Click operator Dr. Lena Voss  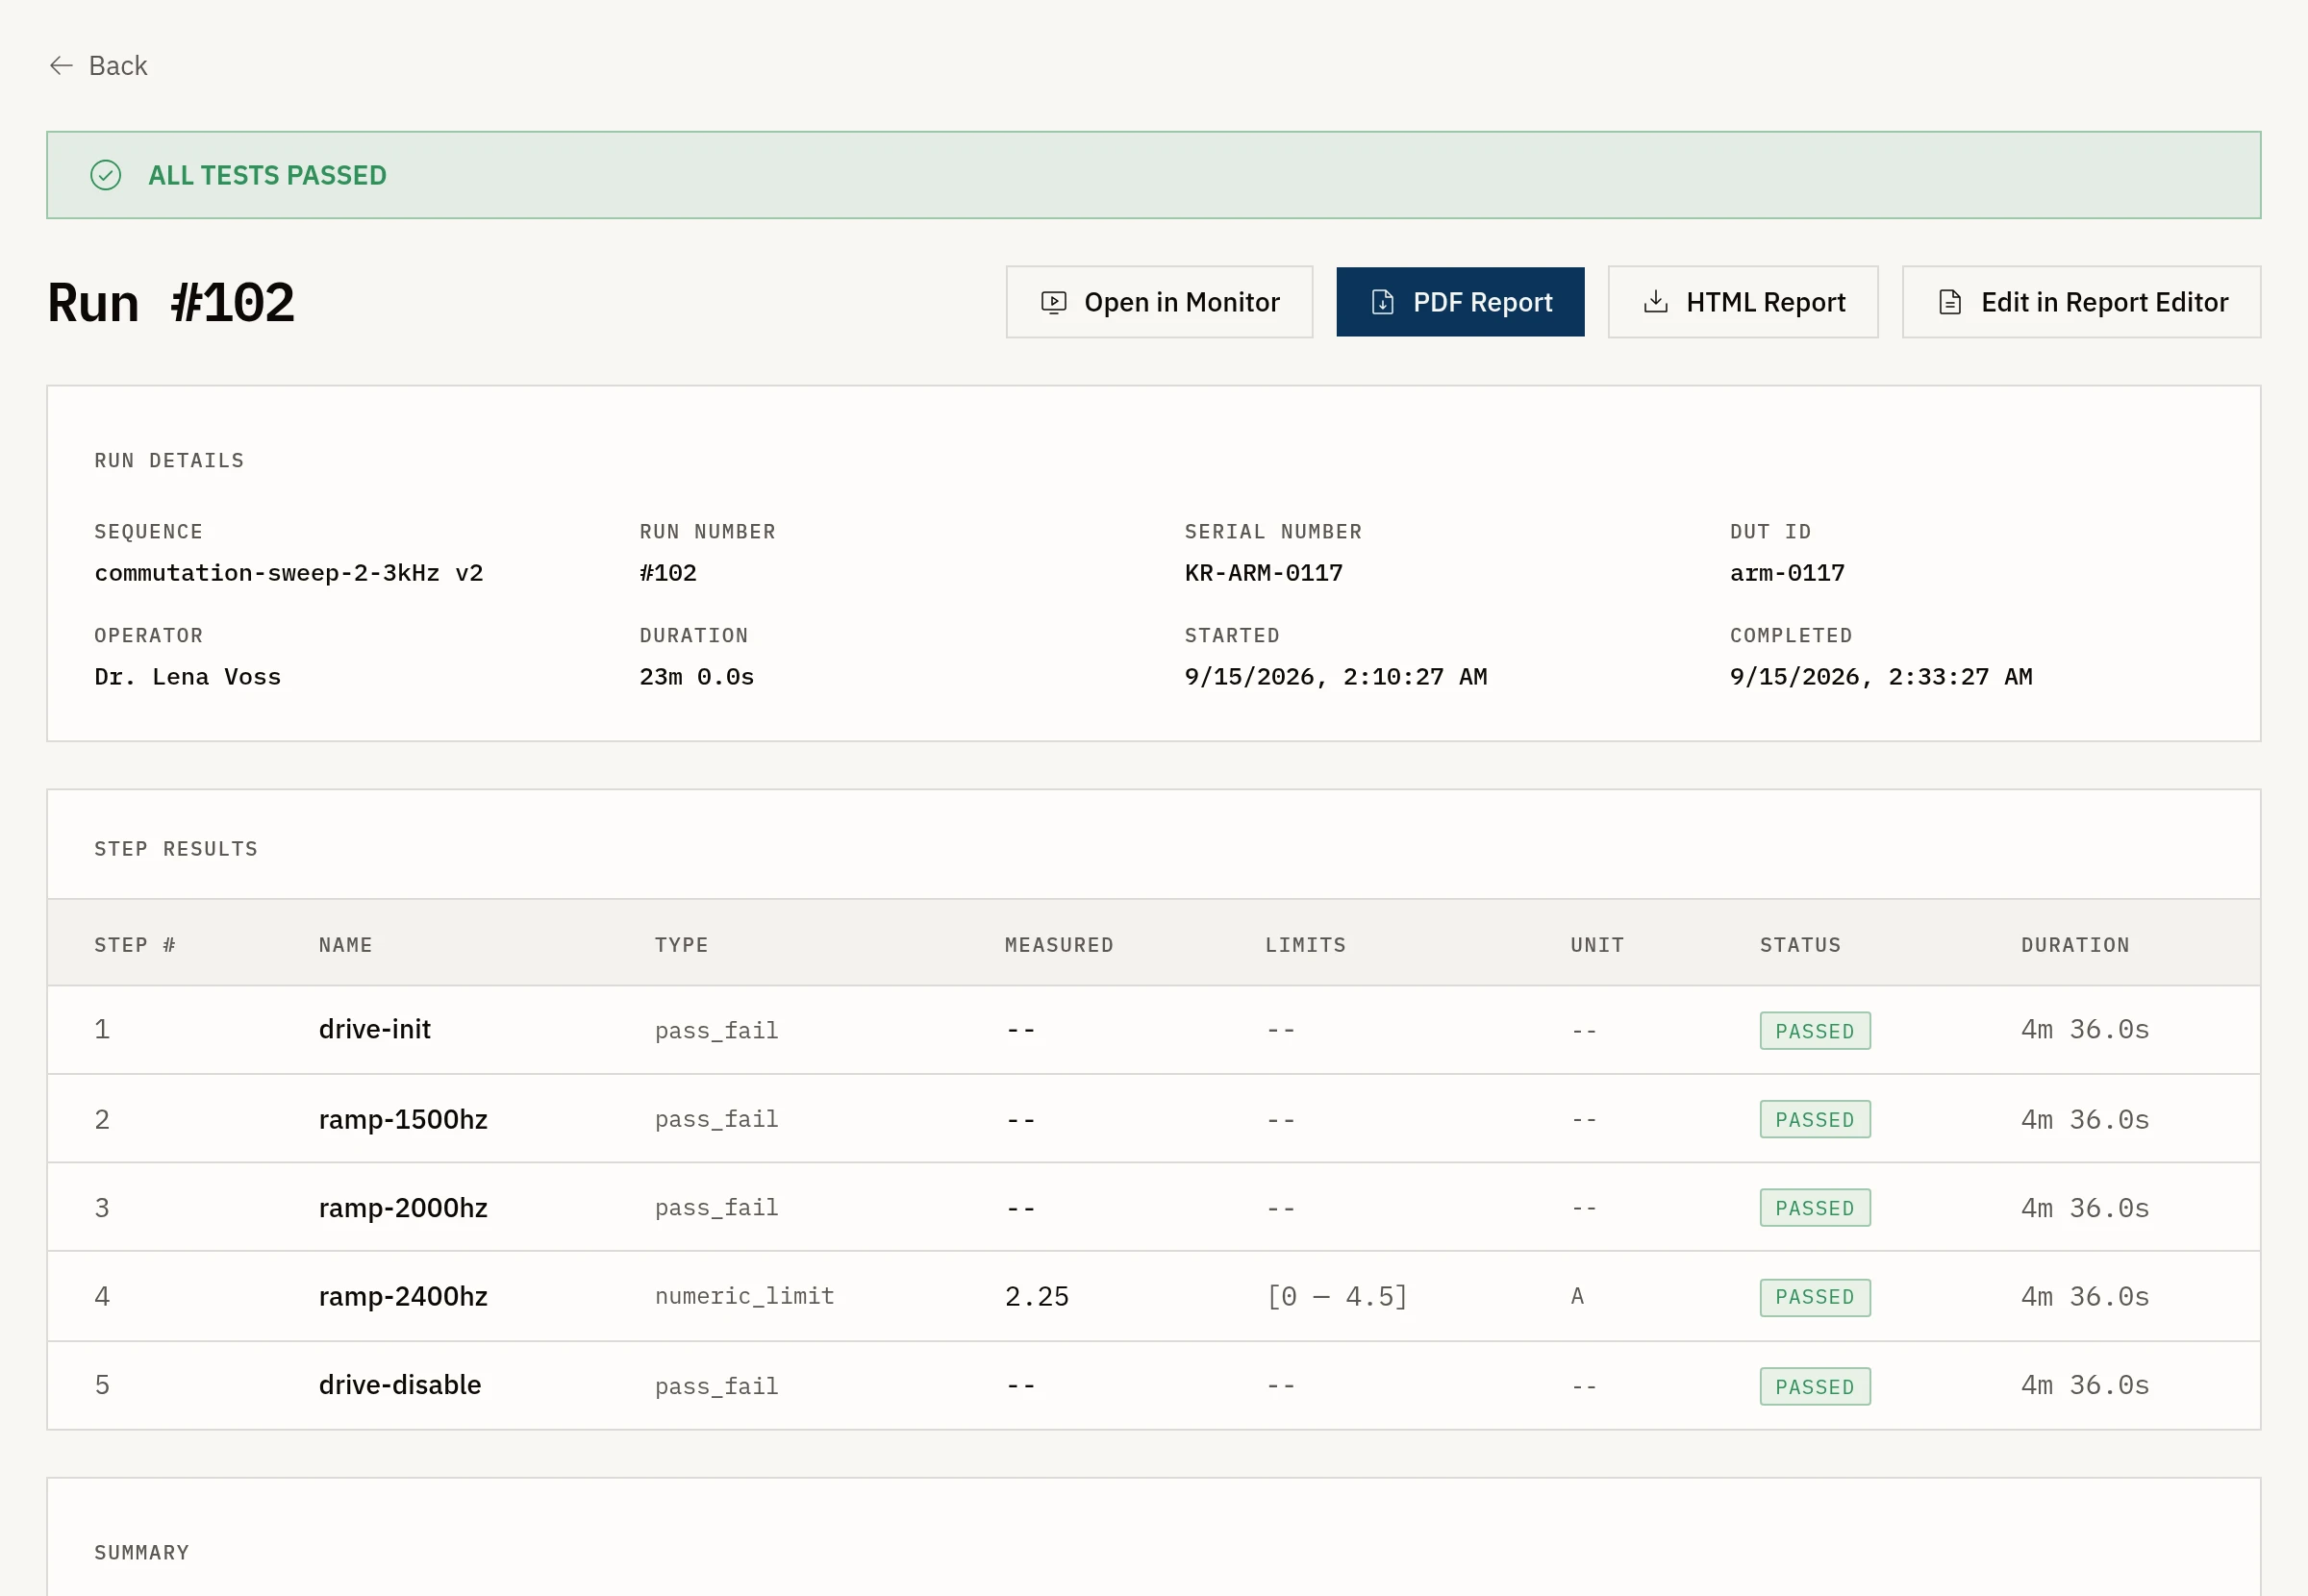(x=188, y=677)
